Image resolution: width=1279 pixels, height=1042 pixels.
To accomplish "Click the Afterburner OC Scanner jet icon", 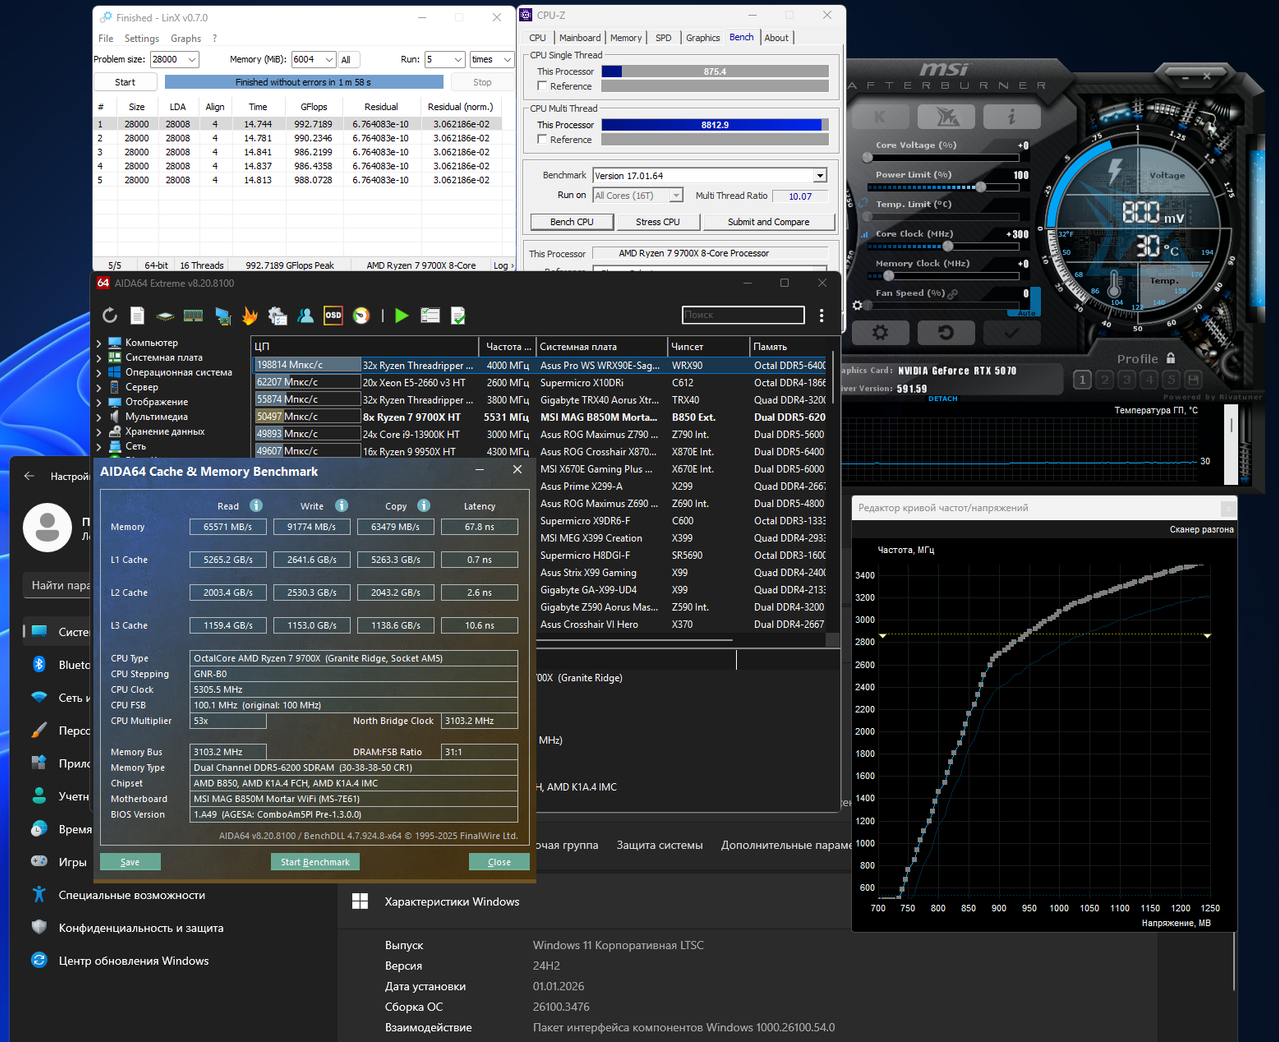I will pos(946,116).
